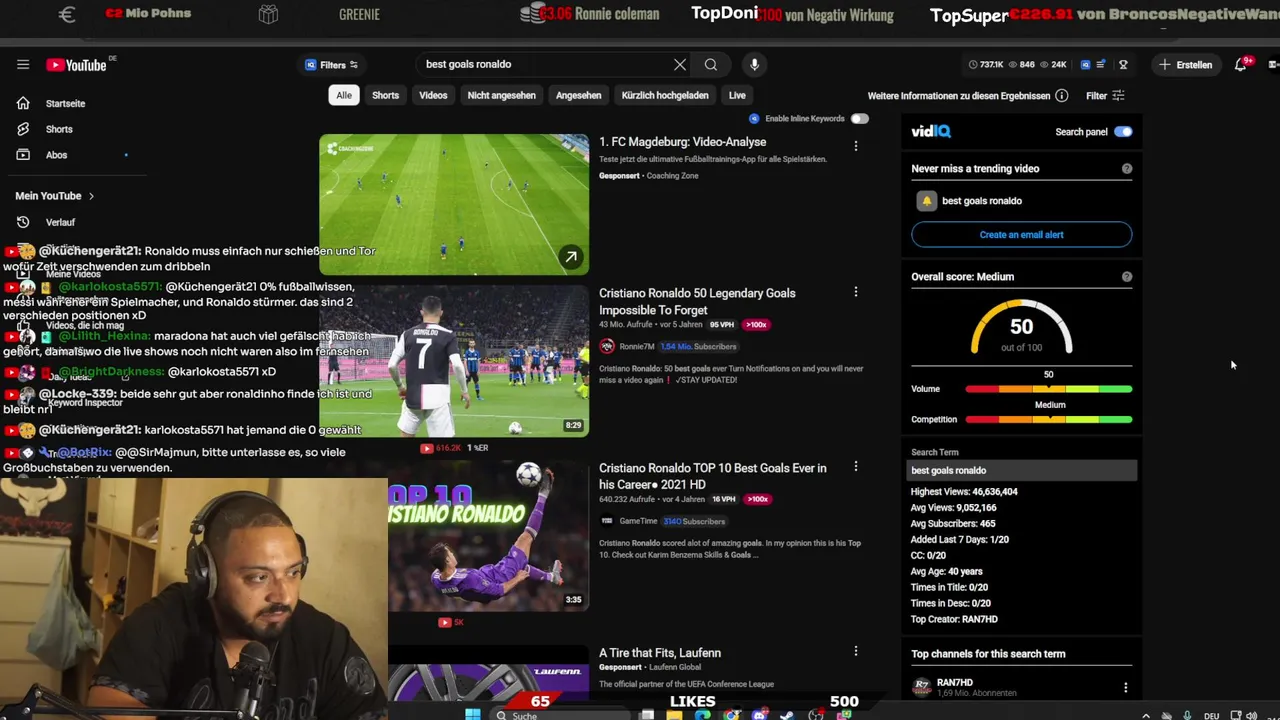Expand Mein YouTube section chevron
The image size is (1280, 720).
click(x=91, y=196)
